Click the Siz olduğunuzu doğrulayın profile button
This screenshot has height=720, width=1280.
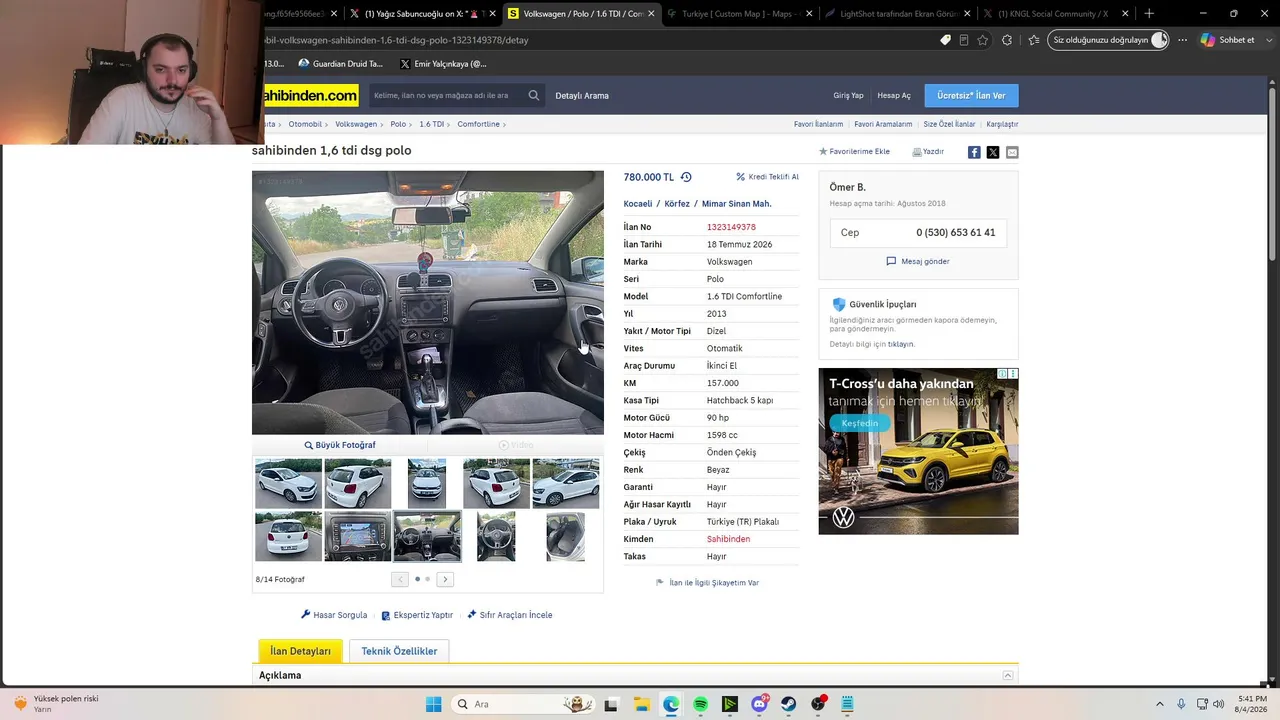pyautogui.click(x=1109, y=40)
